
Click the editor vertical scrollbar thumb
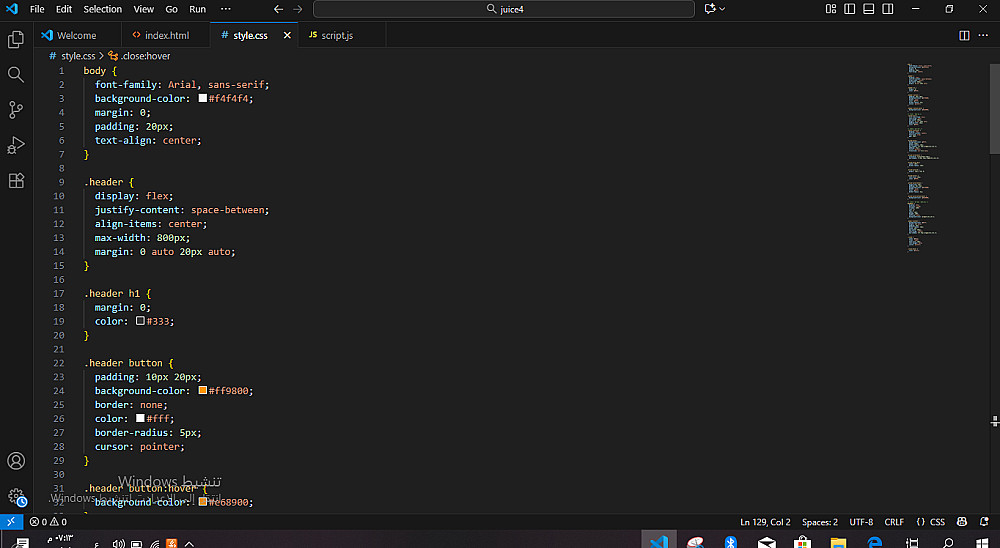coord(995,108)
